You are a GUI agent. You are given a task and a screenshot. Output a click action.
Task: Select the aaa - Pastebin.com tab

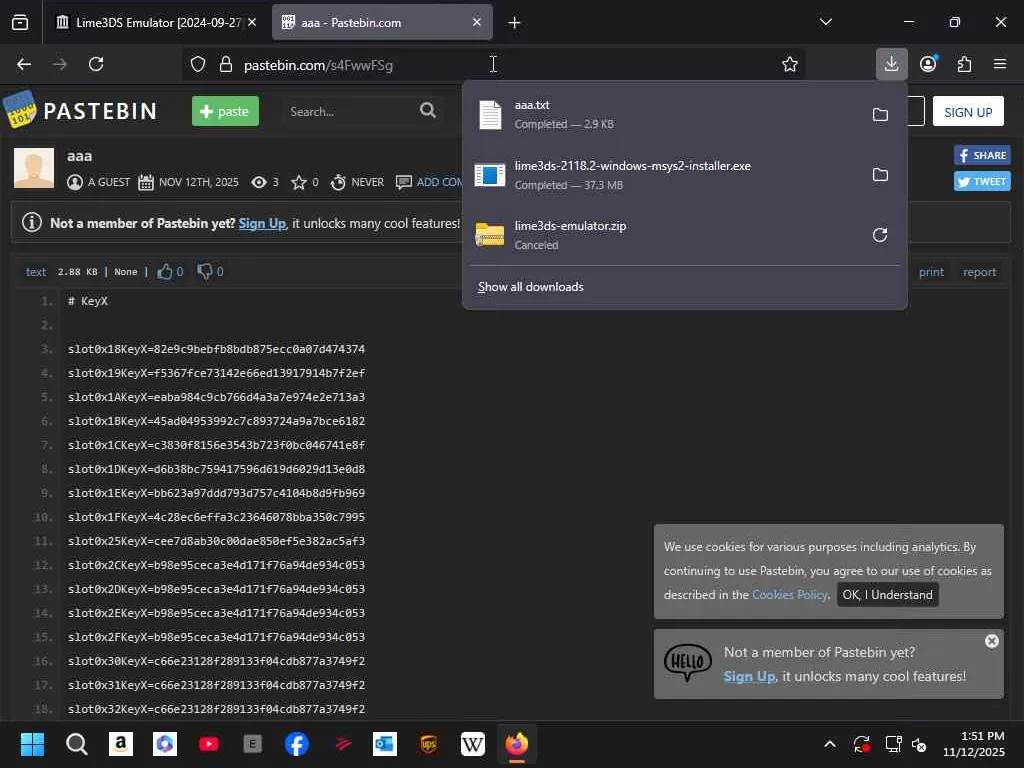point(382,22)
